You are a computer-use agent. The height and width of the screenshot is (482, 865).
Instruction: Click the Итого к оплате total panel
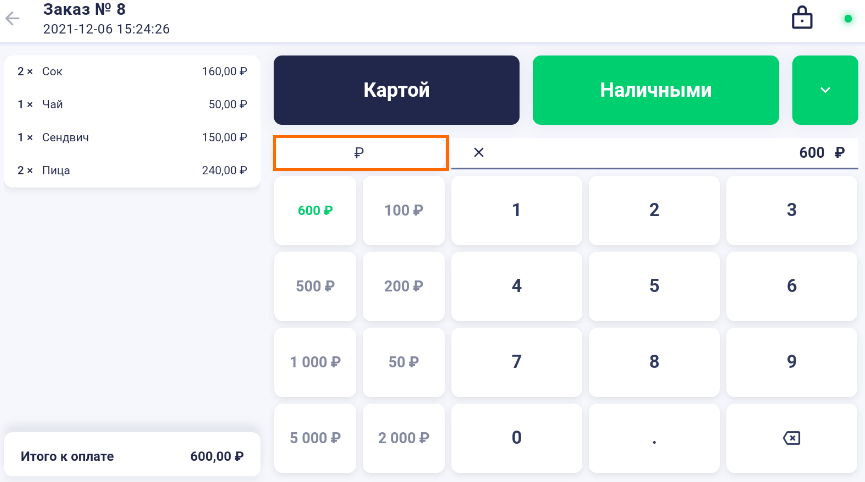pos(132,457)
